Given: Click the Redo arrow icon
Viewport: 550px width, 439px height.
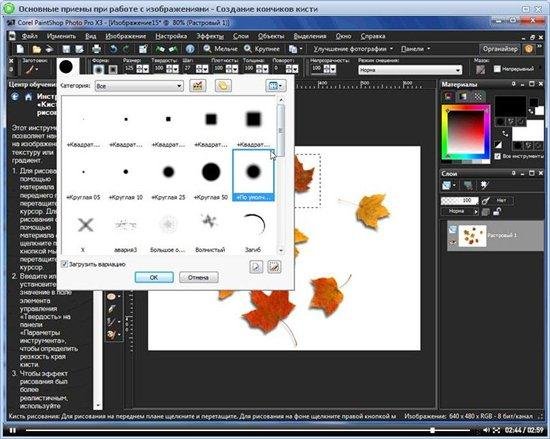Looking at the screenshot, I should (x=126, y=49).
